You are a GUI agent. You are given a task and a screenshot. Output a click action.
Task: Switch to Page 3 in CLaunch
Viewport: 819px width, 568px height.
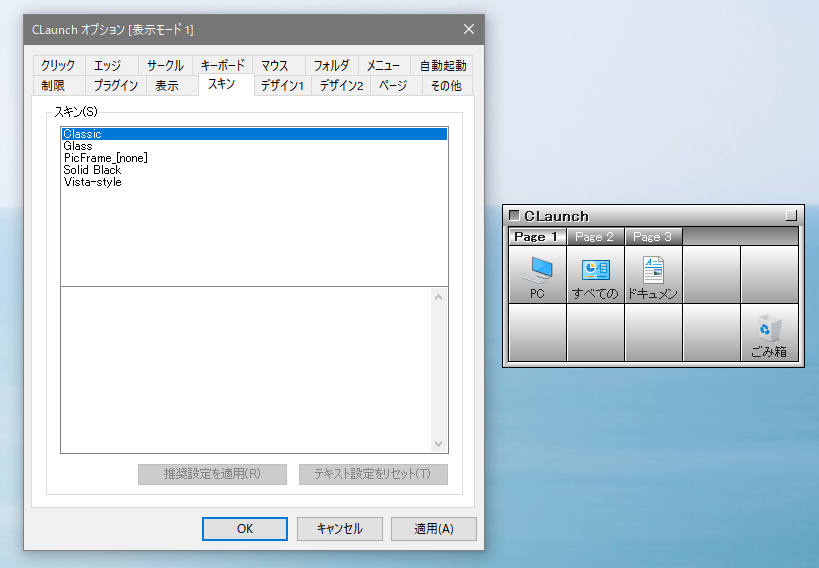click(653, 237)
